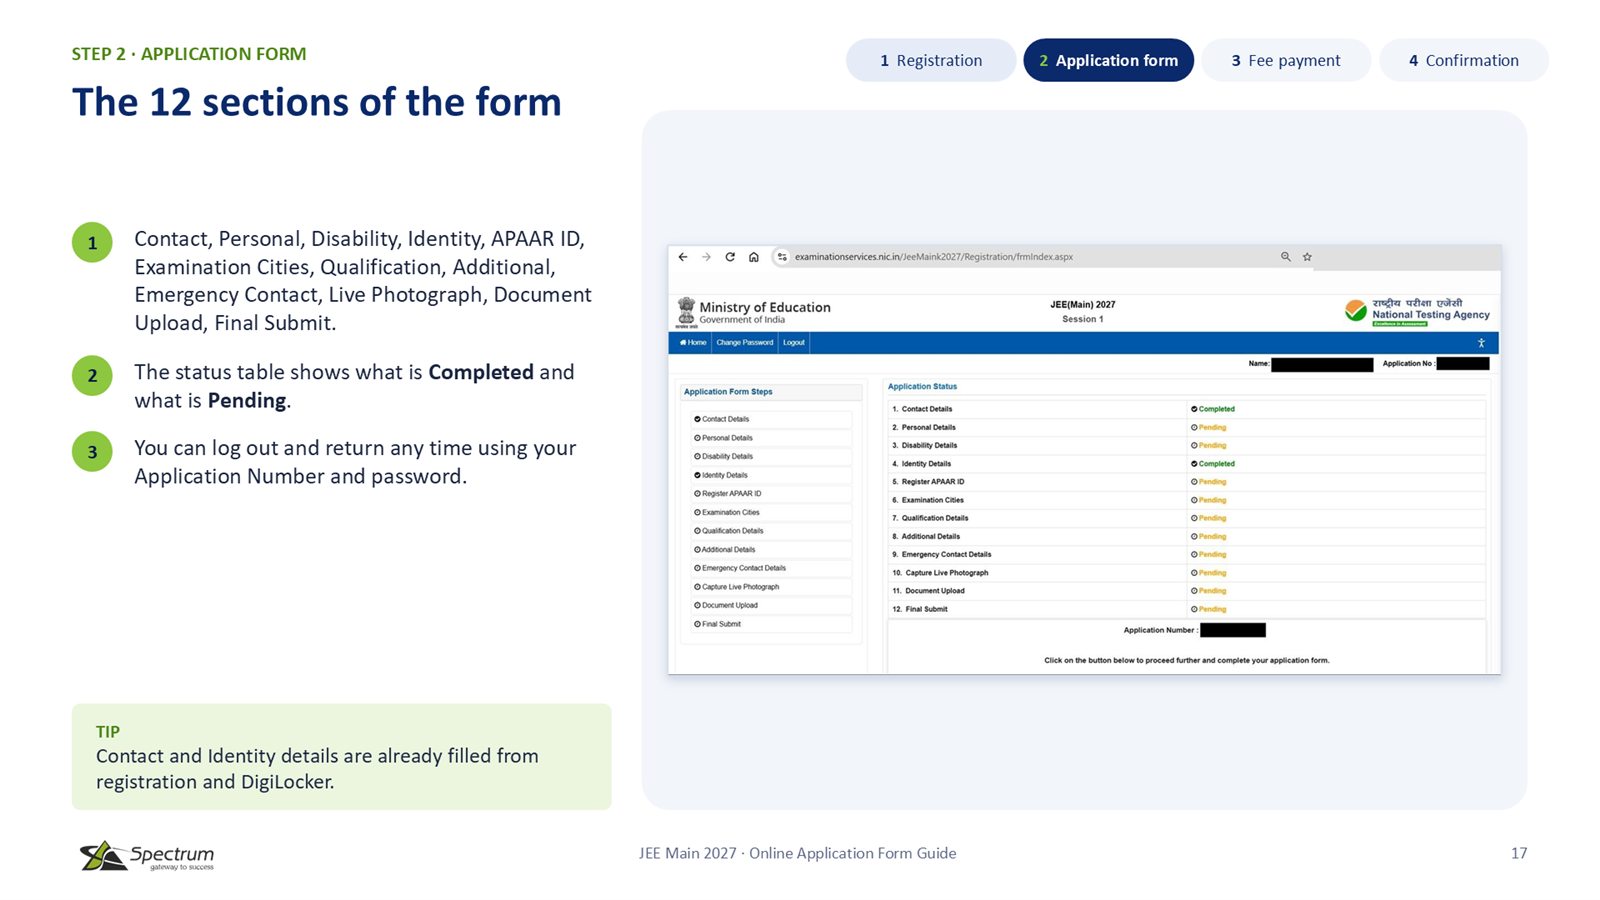Click Pending status in Personal Details row

pyautogui.click(x=1209, y=427)
